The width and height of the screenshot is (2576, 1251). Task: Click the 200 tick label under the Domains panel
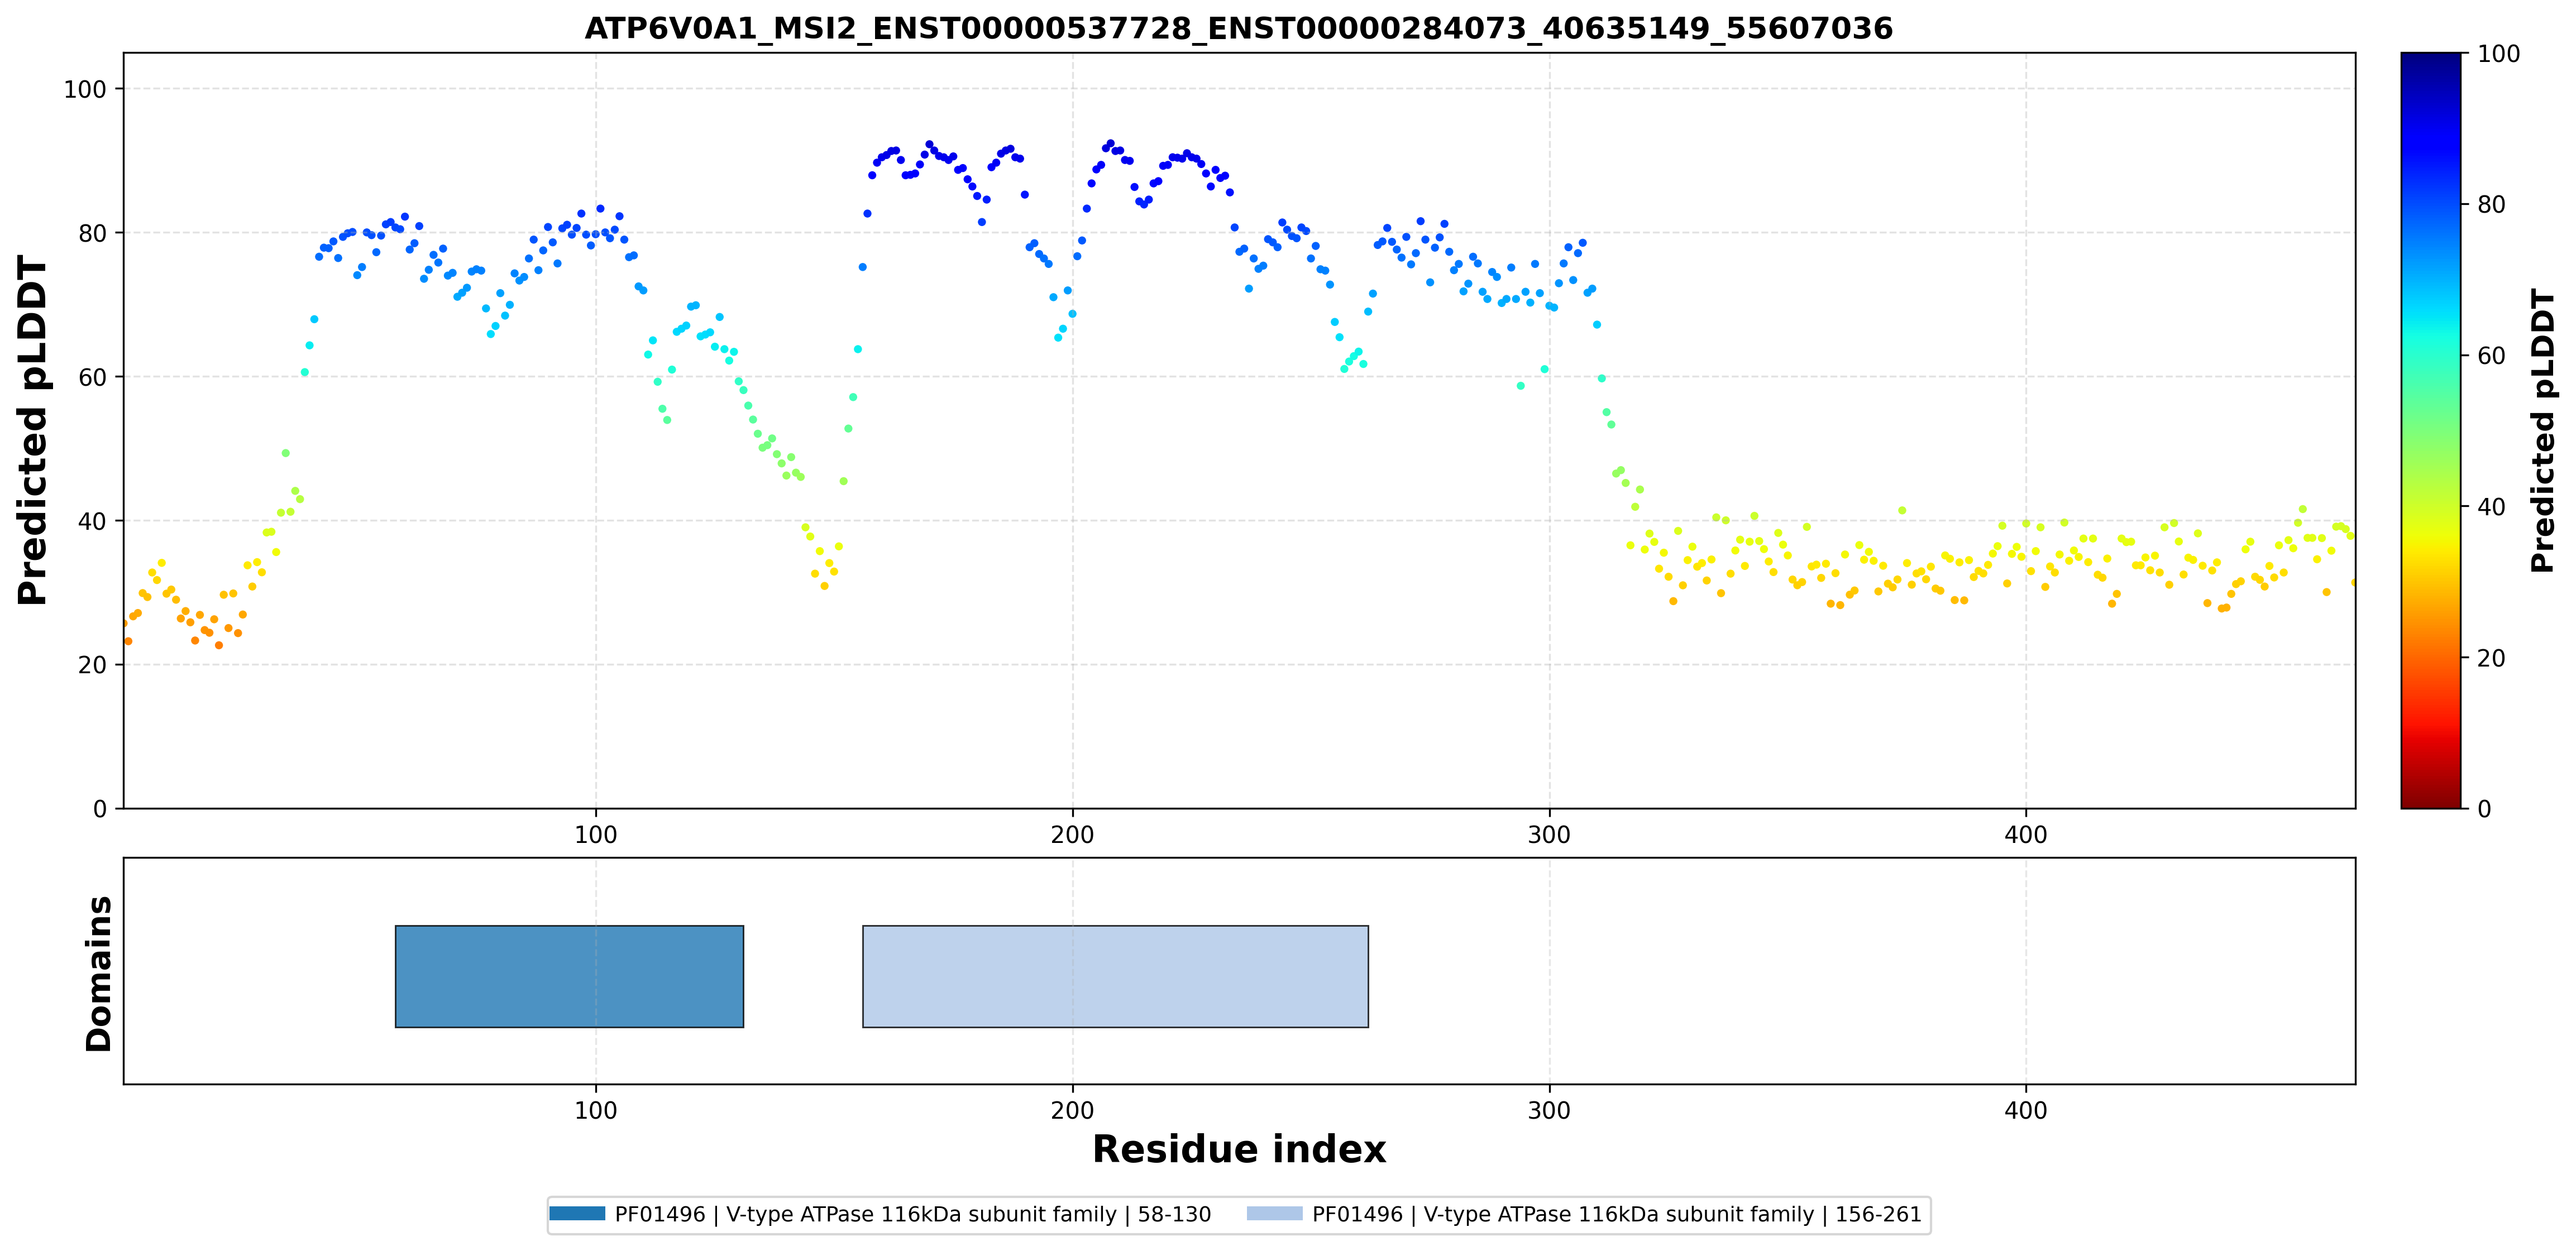(x=1072, y=1110)
